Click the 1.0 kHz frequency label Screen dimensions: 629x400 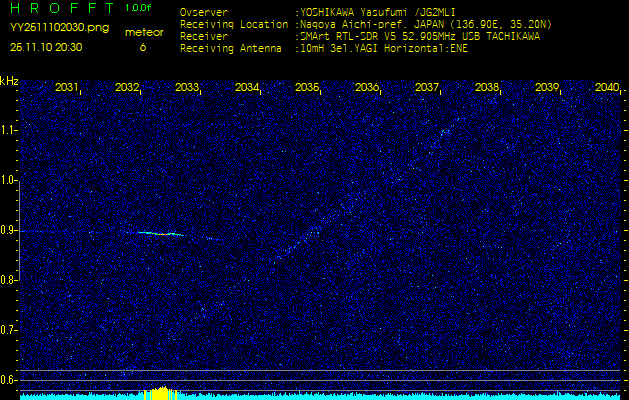(x=8, y=181)
